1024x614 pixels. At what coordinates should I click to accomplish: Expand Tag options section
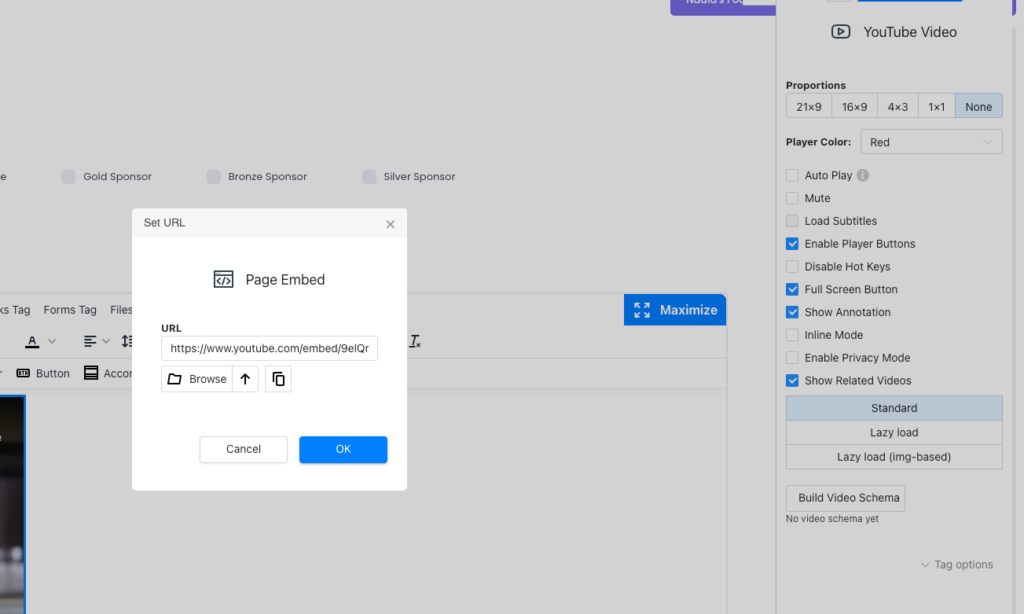[956, 565]
